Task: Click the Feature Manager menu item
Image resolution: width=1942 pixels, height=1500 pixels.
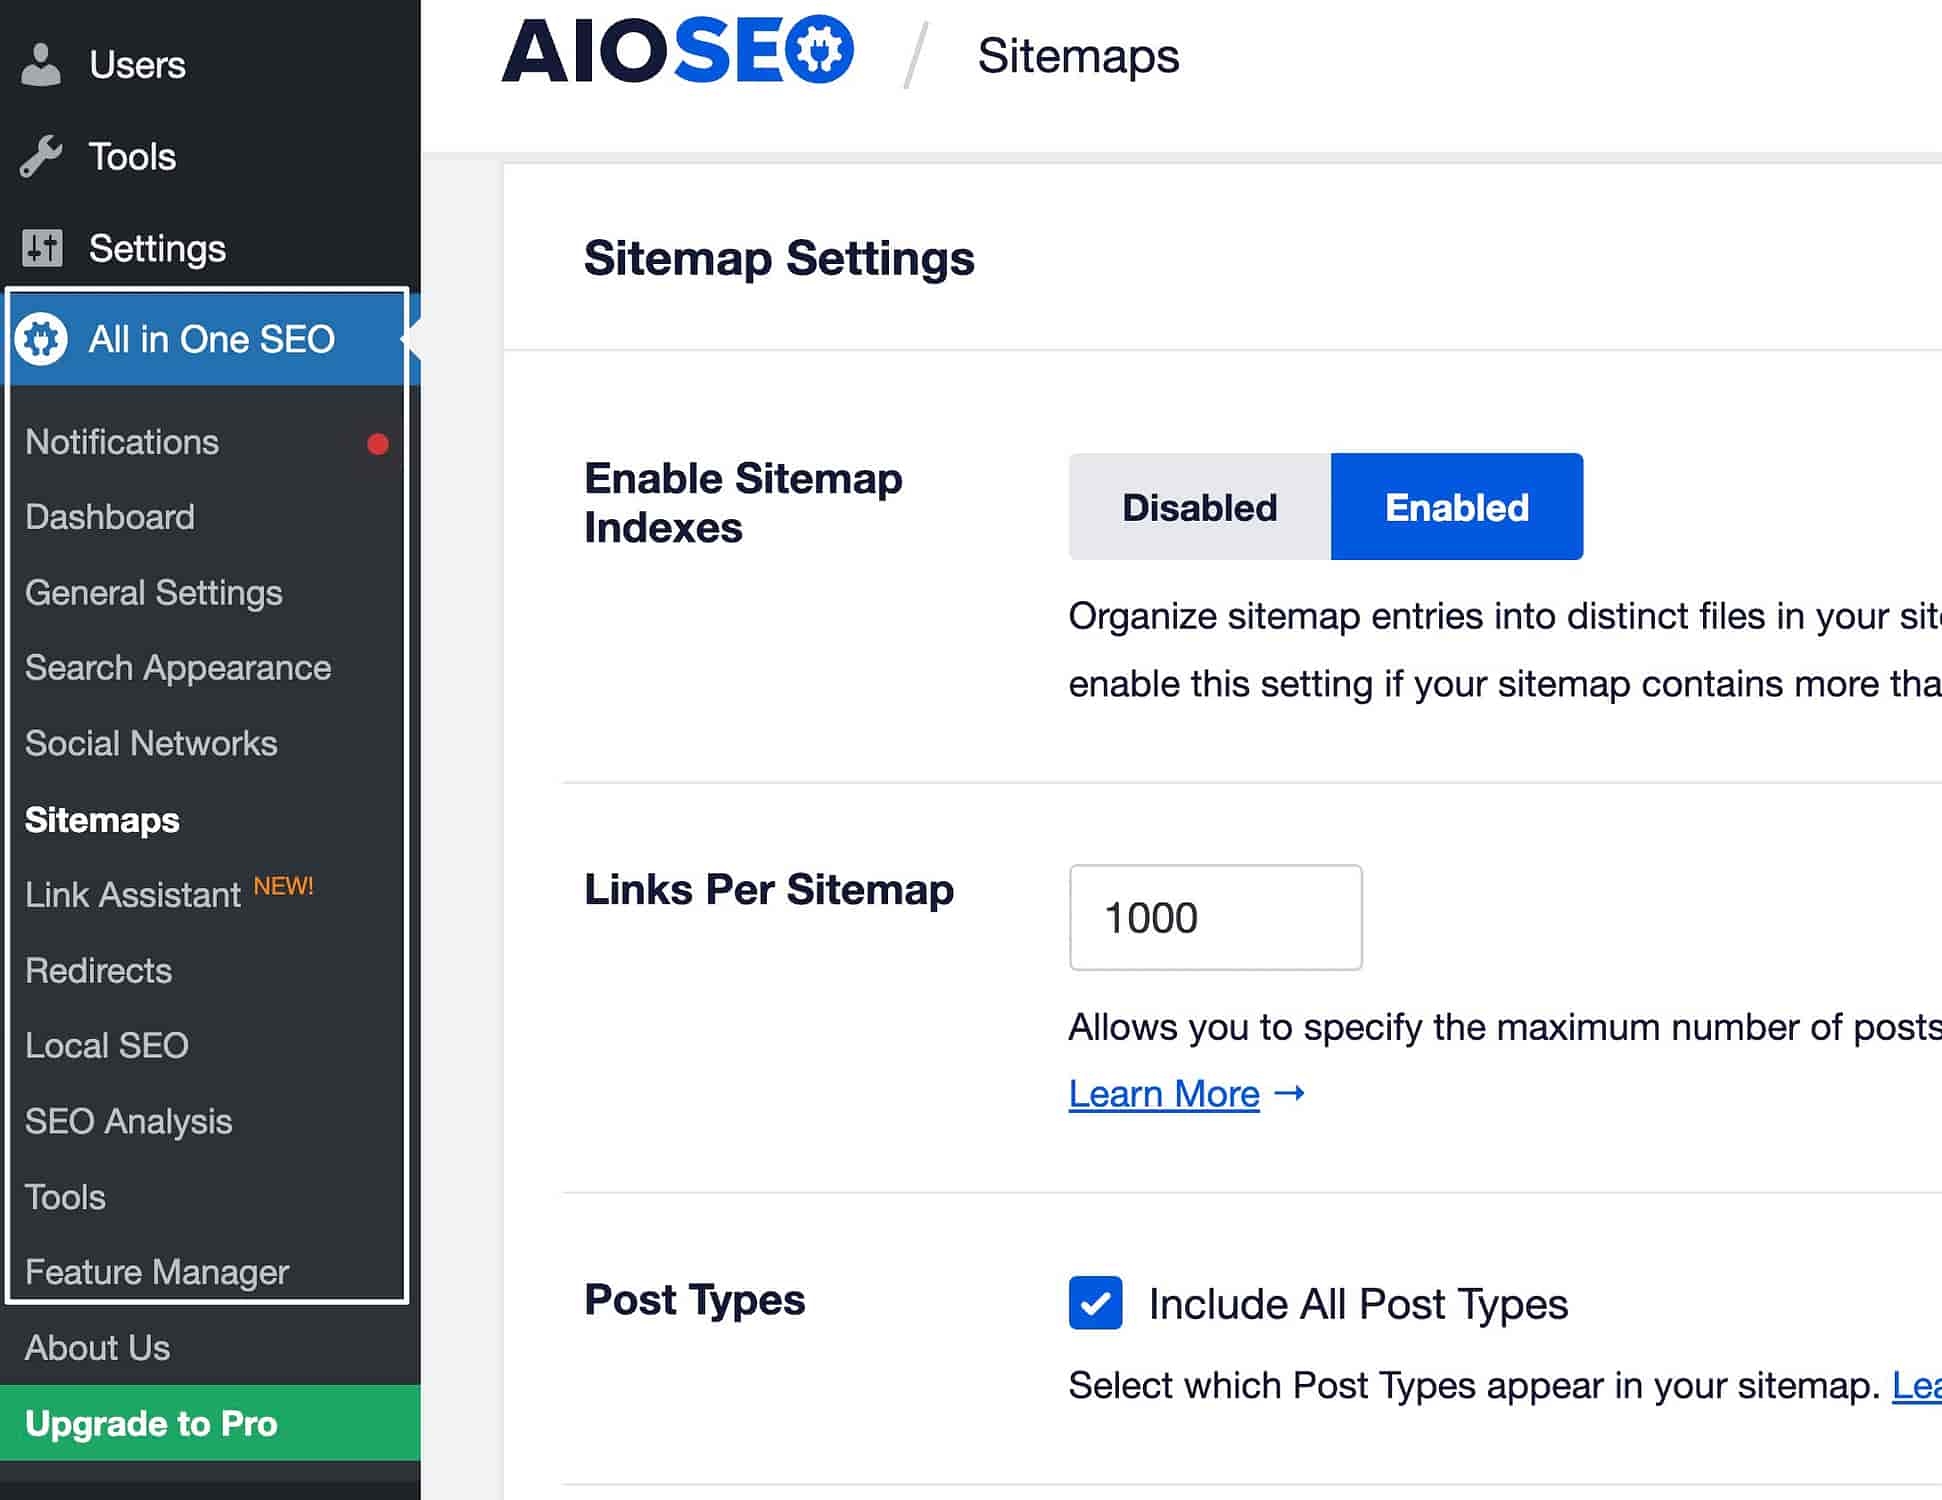Action: pos(158,1272)
